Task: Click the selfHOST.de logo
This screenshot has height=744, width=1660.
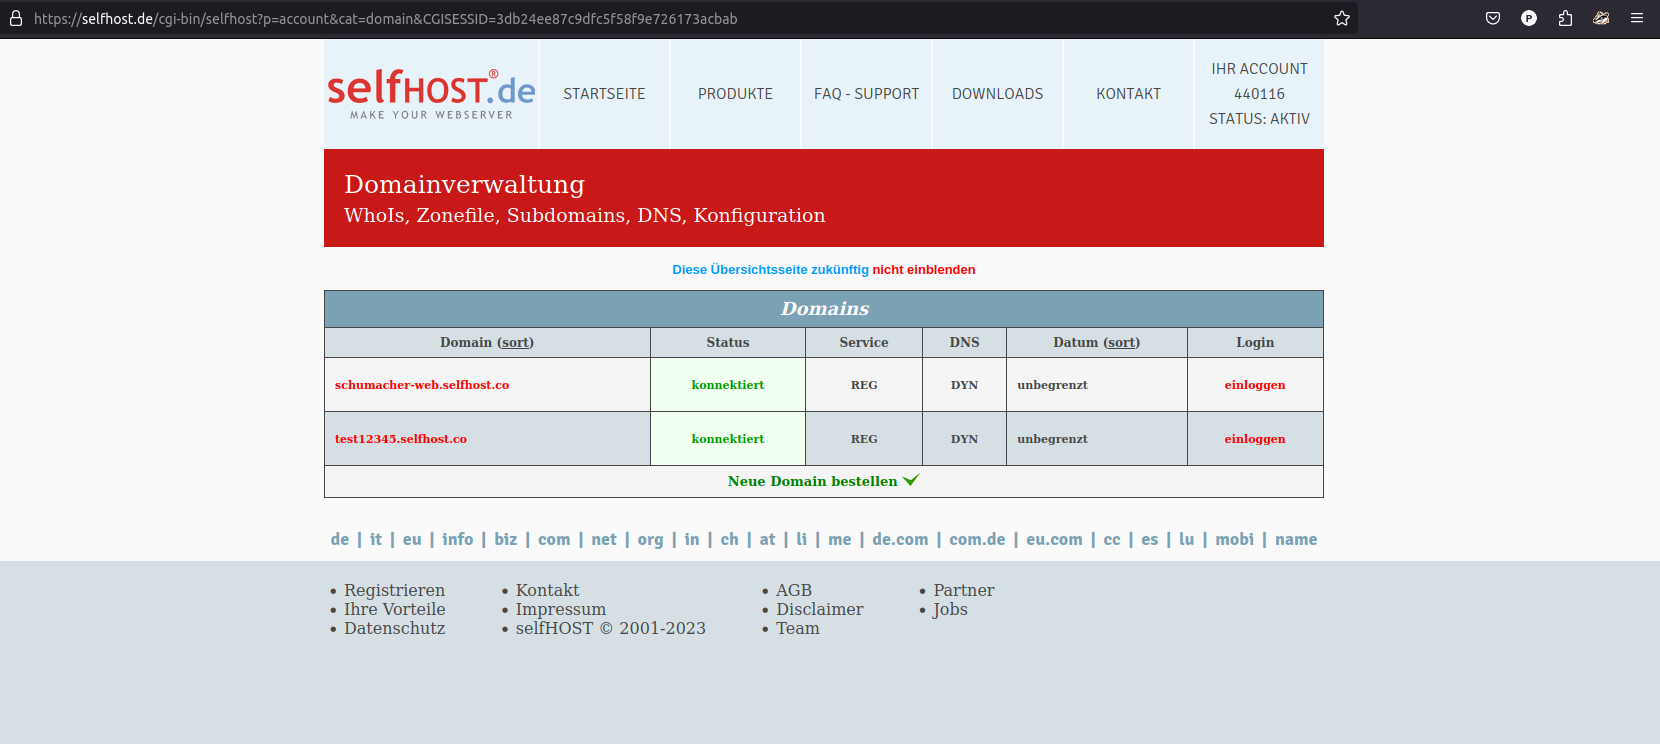Action: (431, 94)
